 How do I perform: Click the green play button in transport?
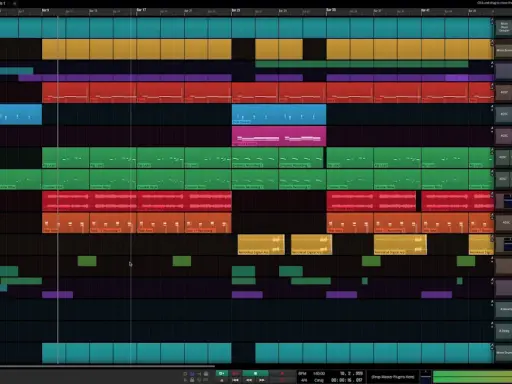click(222, 374)
